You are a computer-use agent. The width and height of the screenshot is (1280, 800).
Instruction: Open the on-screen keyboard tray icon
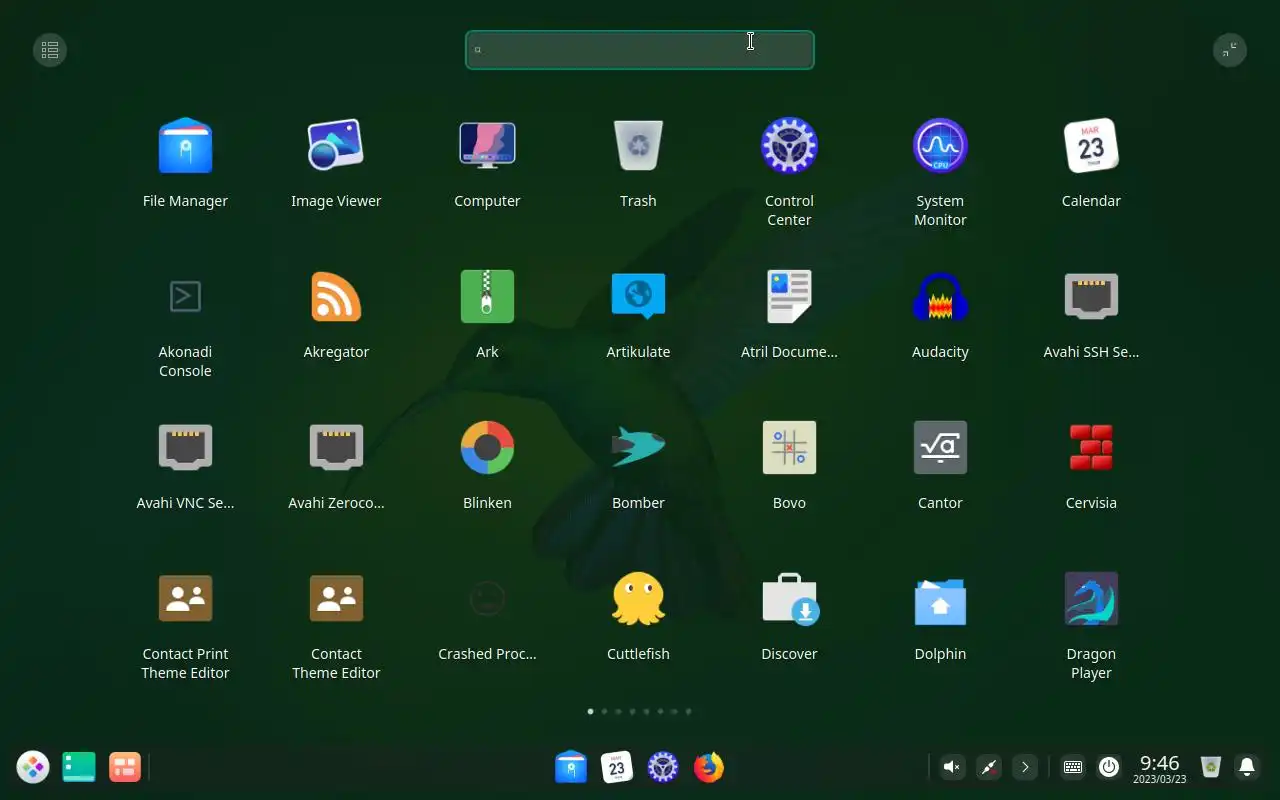(1073, 767)
